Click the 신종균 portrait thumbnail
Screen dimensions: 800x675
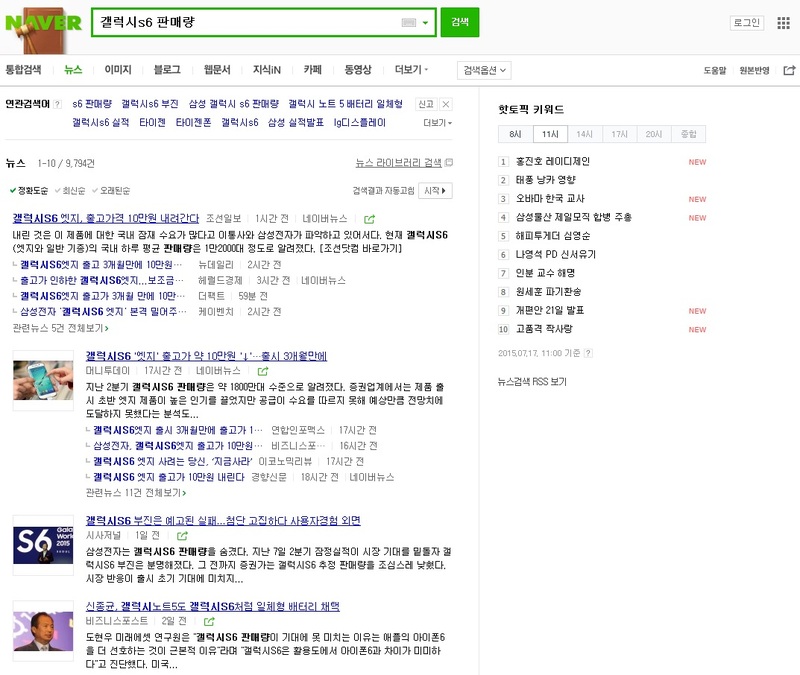(43, 631)
